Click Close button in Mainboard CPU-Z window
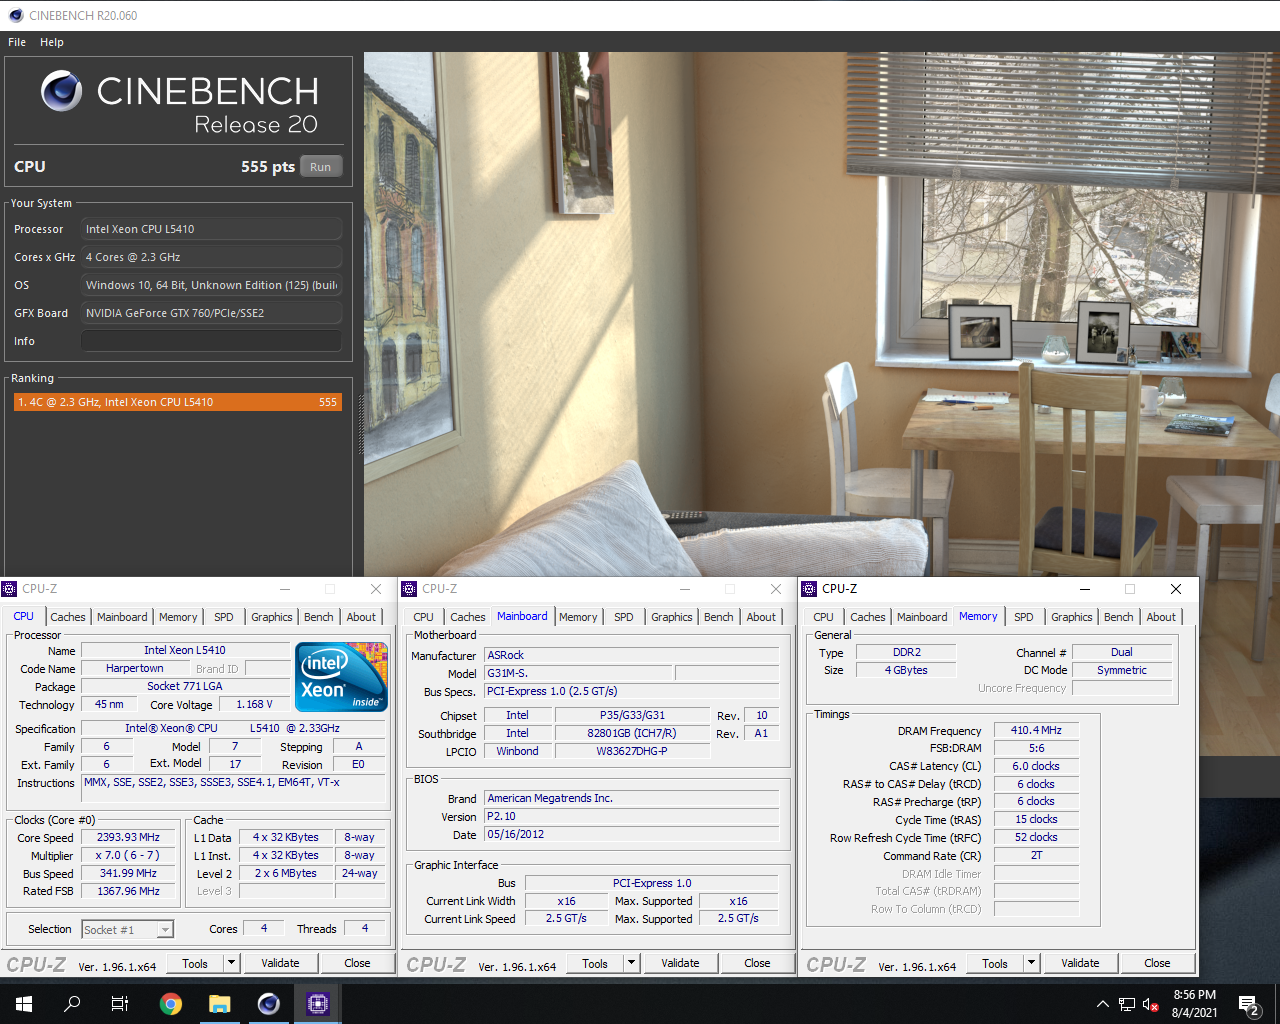 click(757, 964)
